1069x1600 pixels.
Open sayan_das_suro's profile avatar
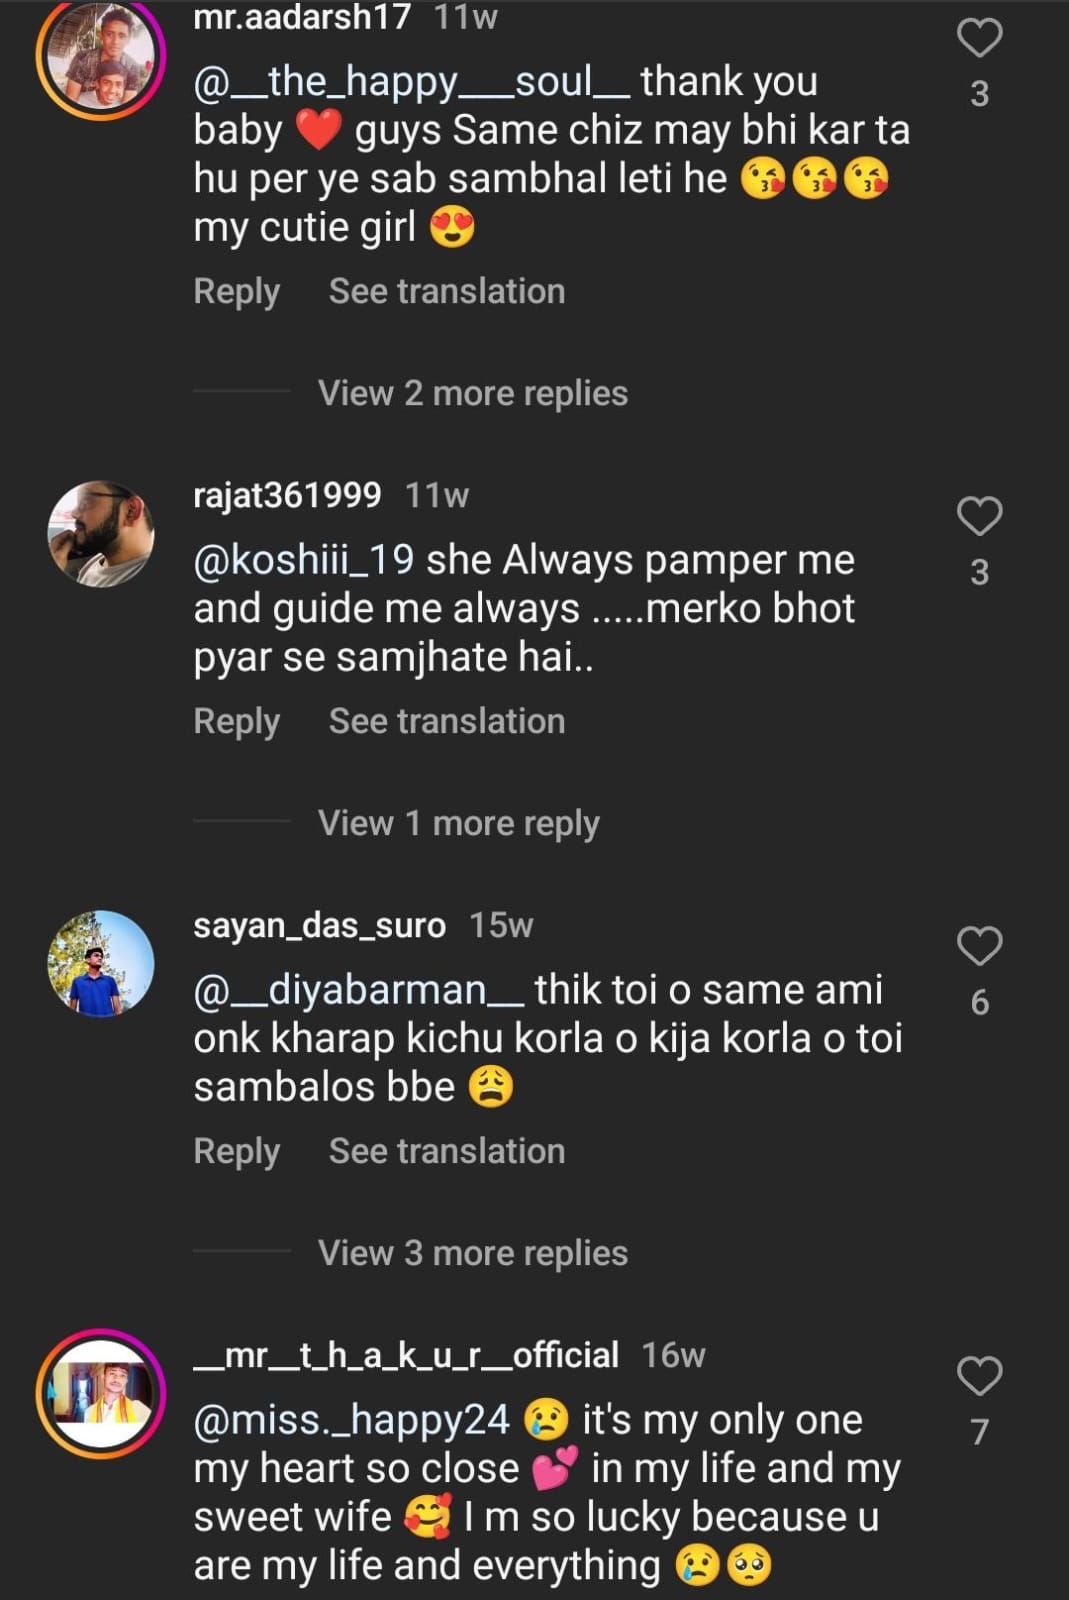tap(101, 963)
